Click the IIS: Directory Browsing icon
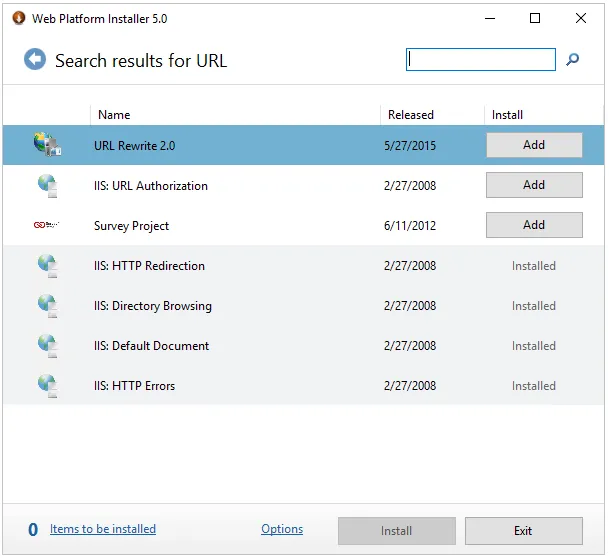Image resolution: width=609 pixels, height=558 pixels. coord(47,305)
